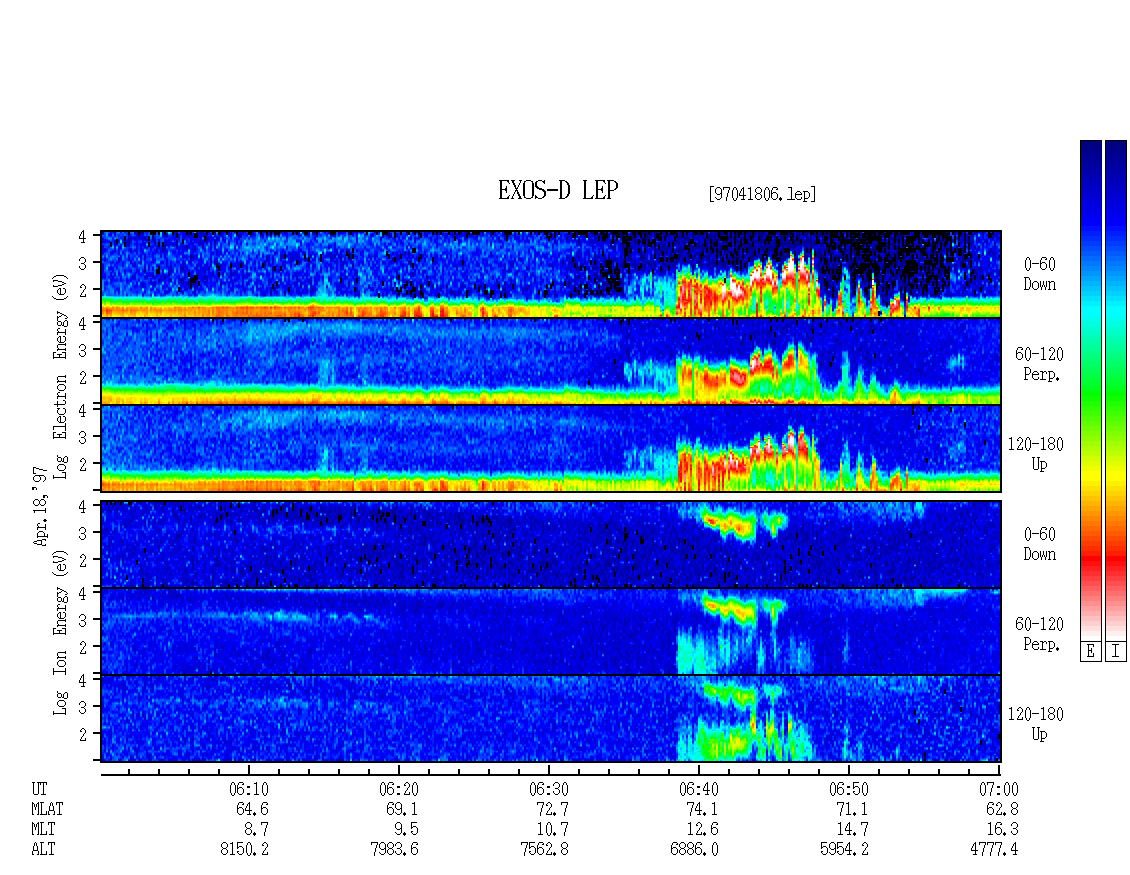Click MLT value 10.7
Screen dimensions: 1130x875
click(552, 830)
